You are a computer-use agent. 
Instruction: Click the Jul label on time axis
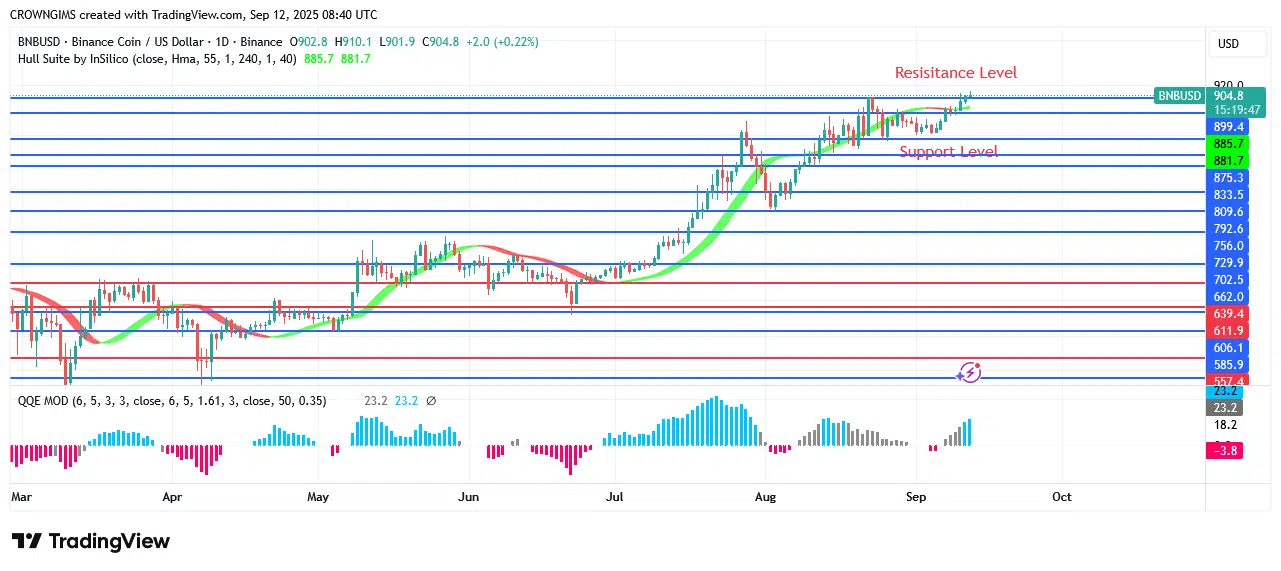(x=614, y=497)
